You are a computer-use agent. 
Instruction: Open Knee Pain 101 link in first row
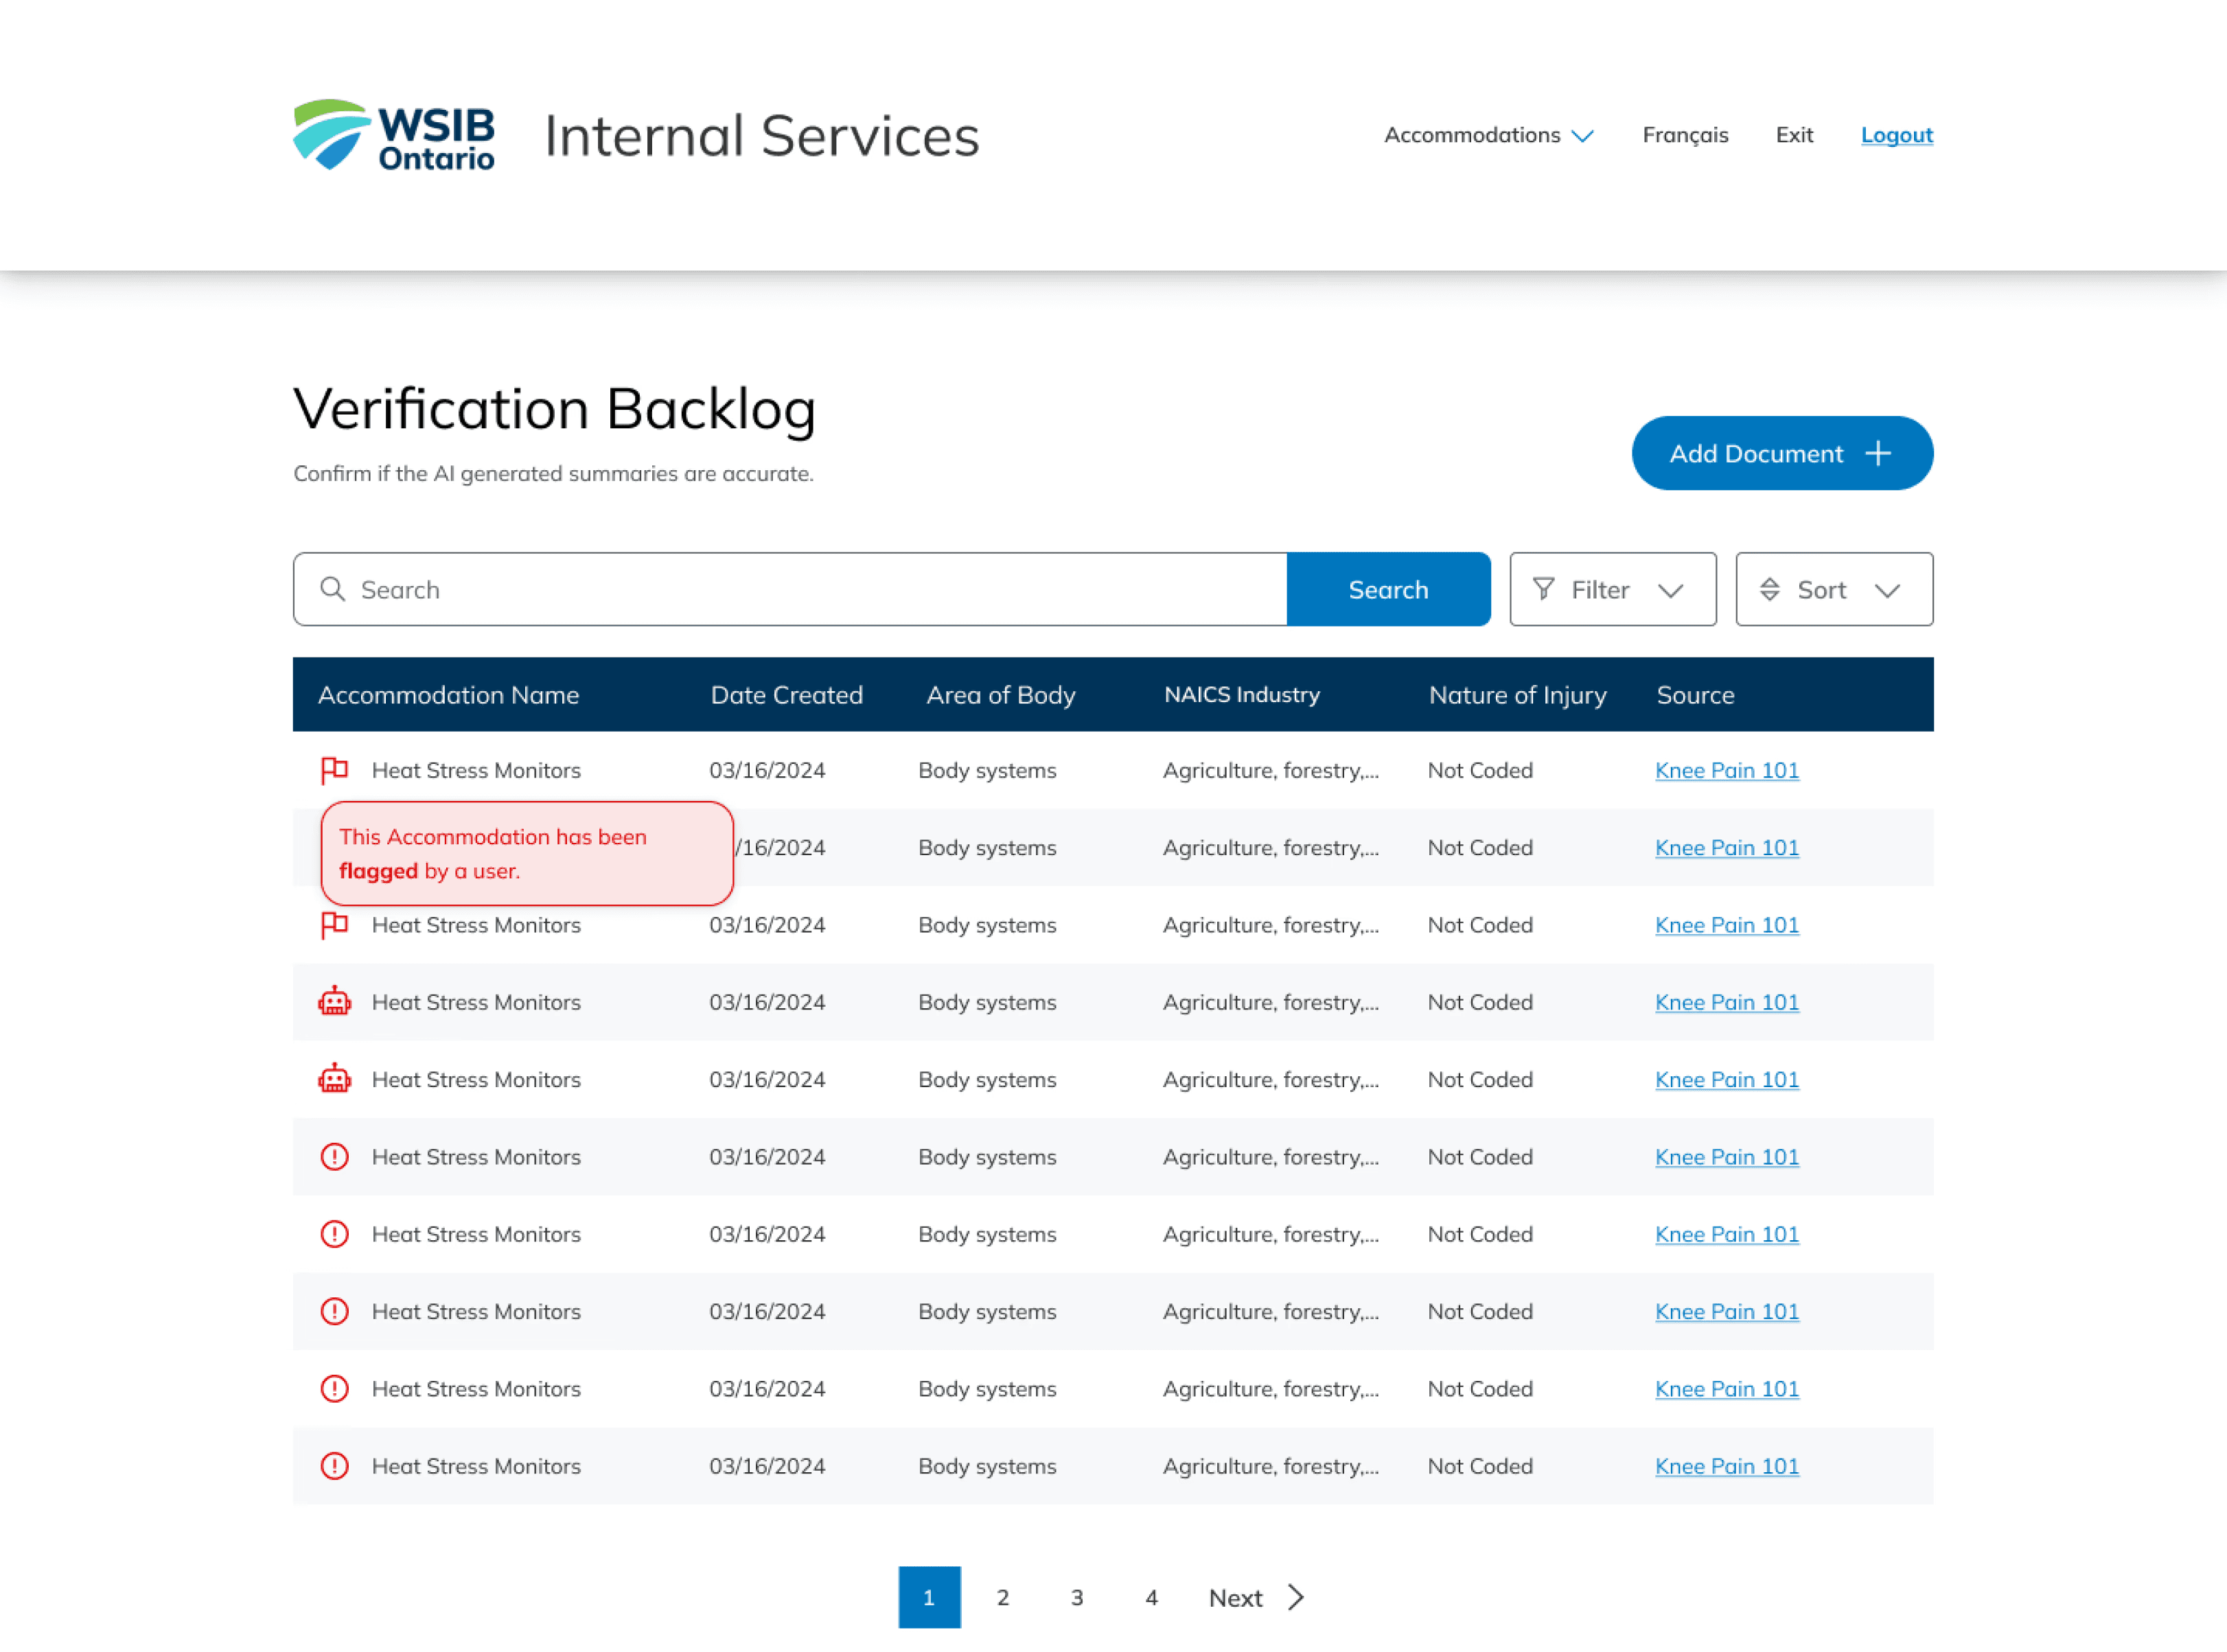[x=1726, y=770]
